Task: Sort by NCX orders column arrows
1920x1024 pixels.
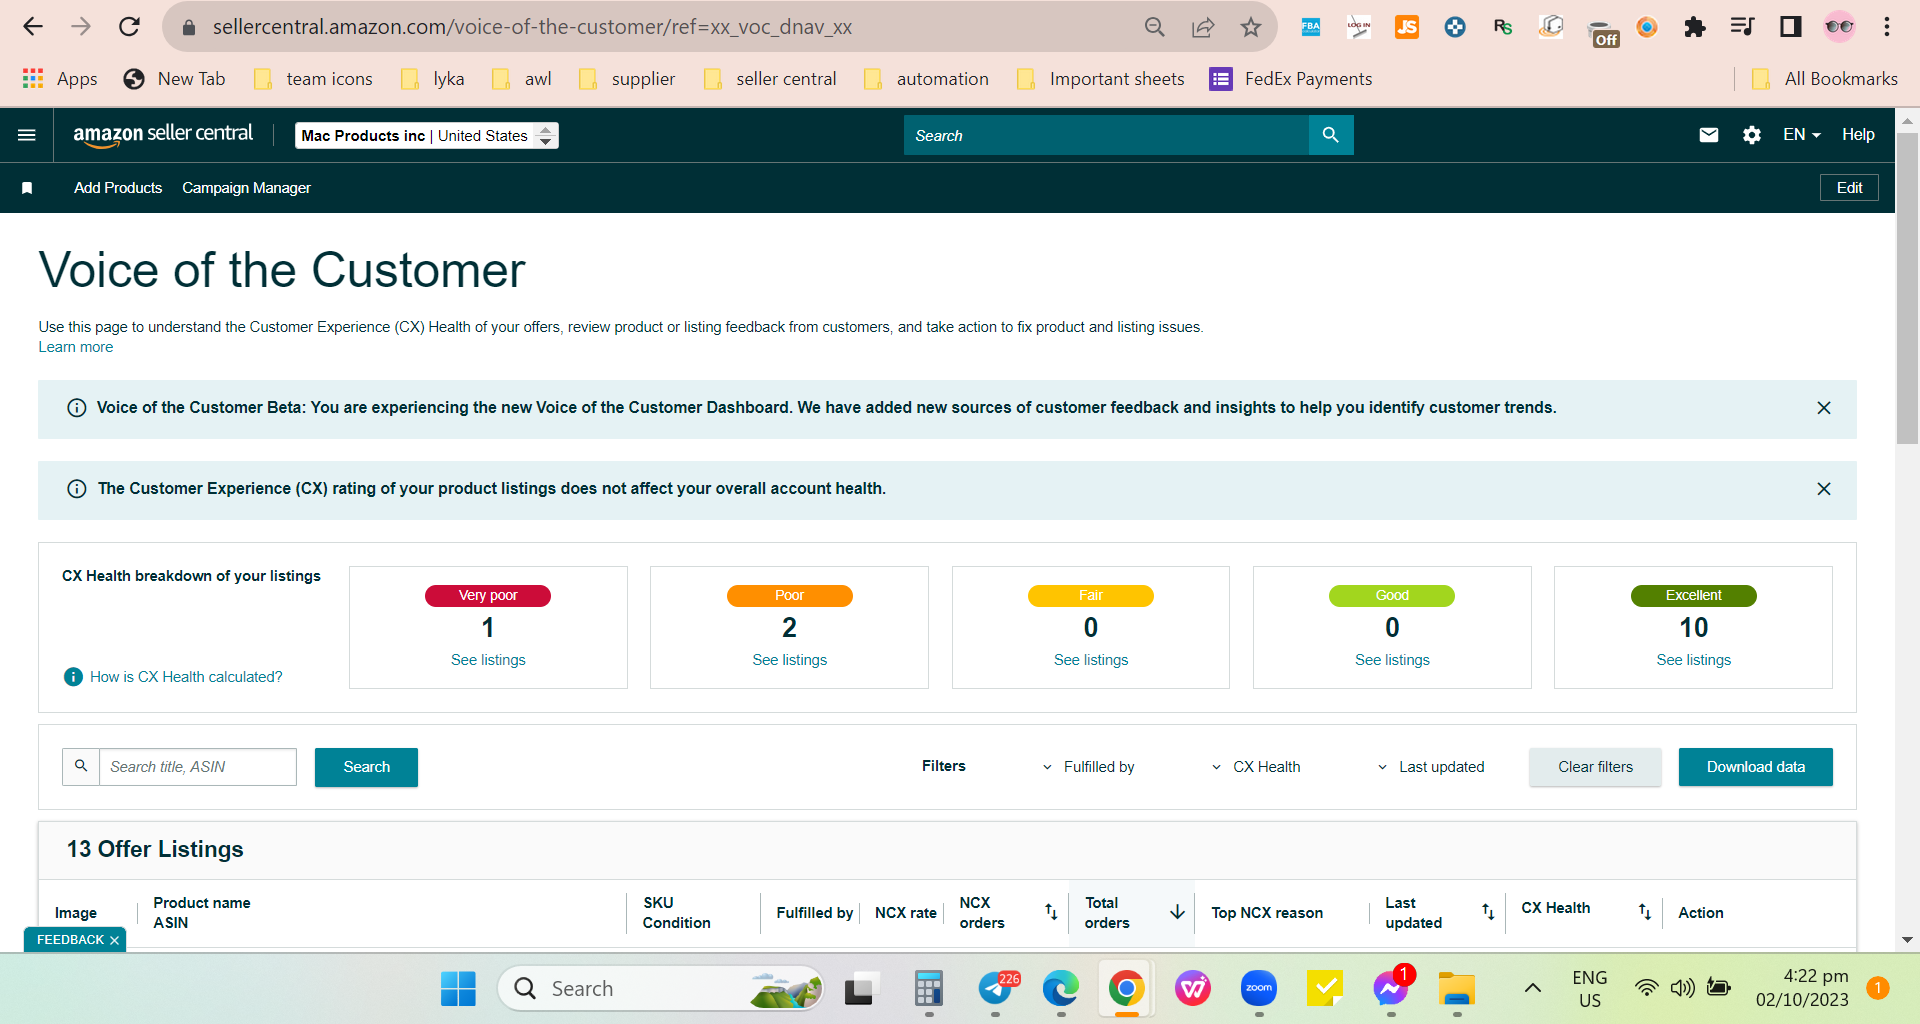Action: [1051, 912]
